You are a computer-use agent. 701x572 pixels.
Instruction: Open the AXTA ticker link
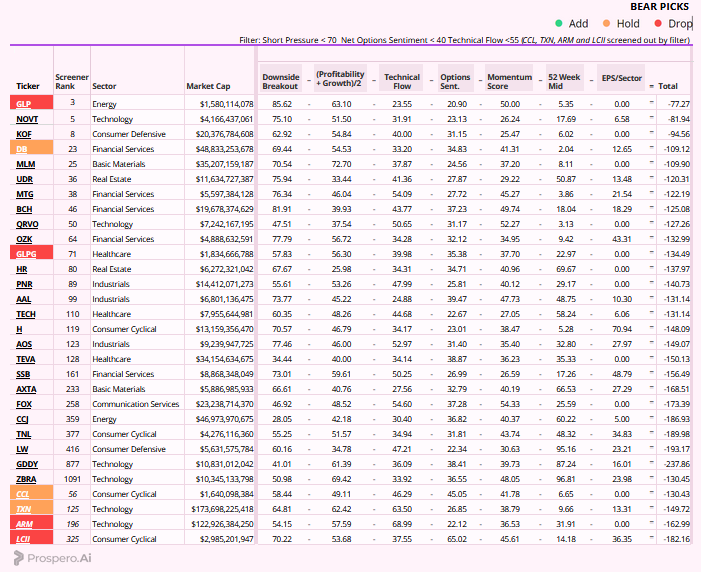point(26,389)
